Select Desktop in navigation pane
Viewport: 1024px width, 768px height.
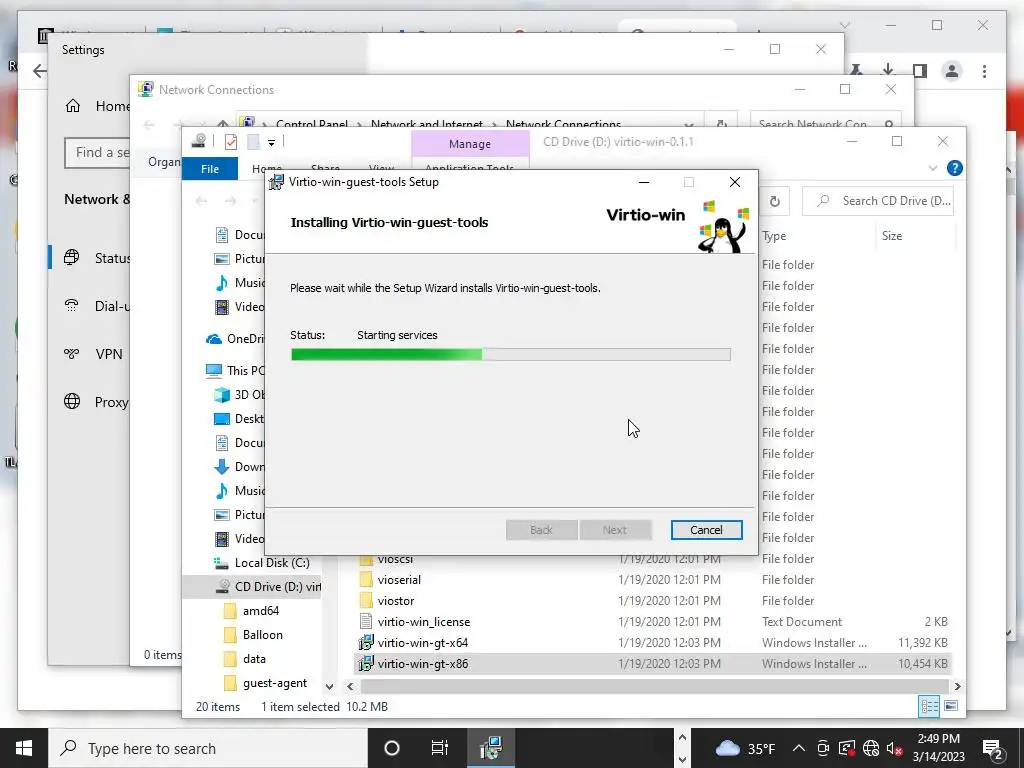click(240, 419)
